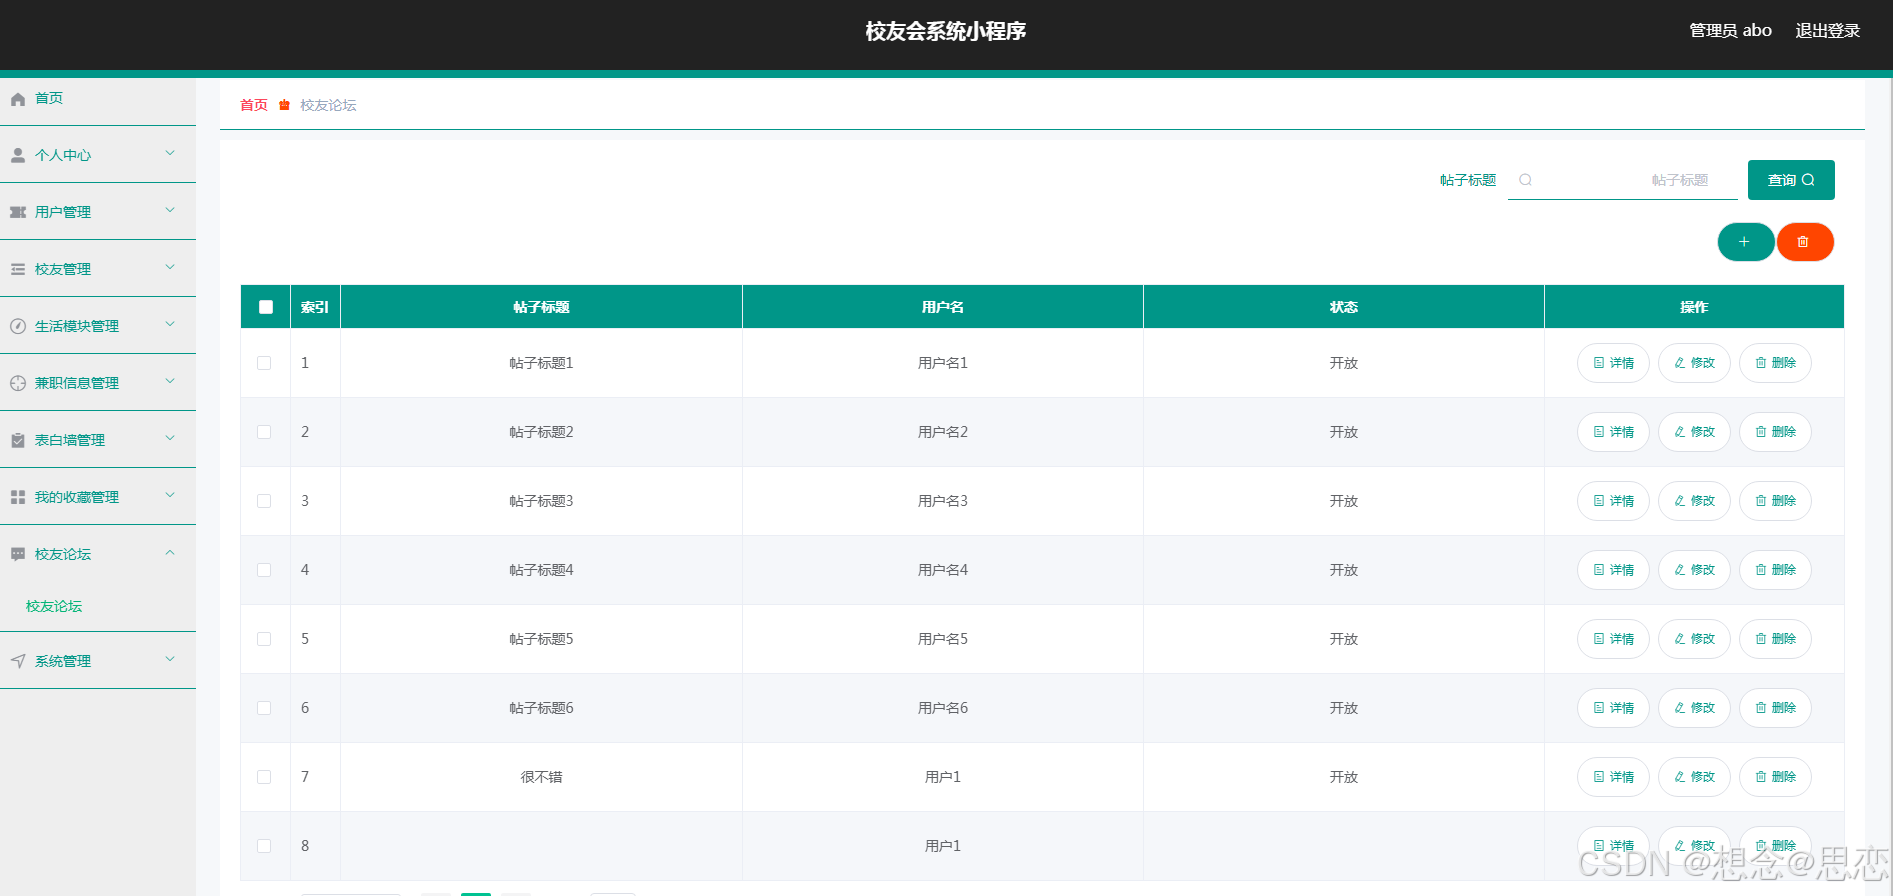Screen dimensions: 1893x896
Task: Check the box for row 5
Action: (x=264, y=639)
